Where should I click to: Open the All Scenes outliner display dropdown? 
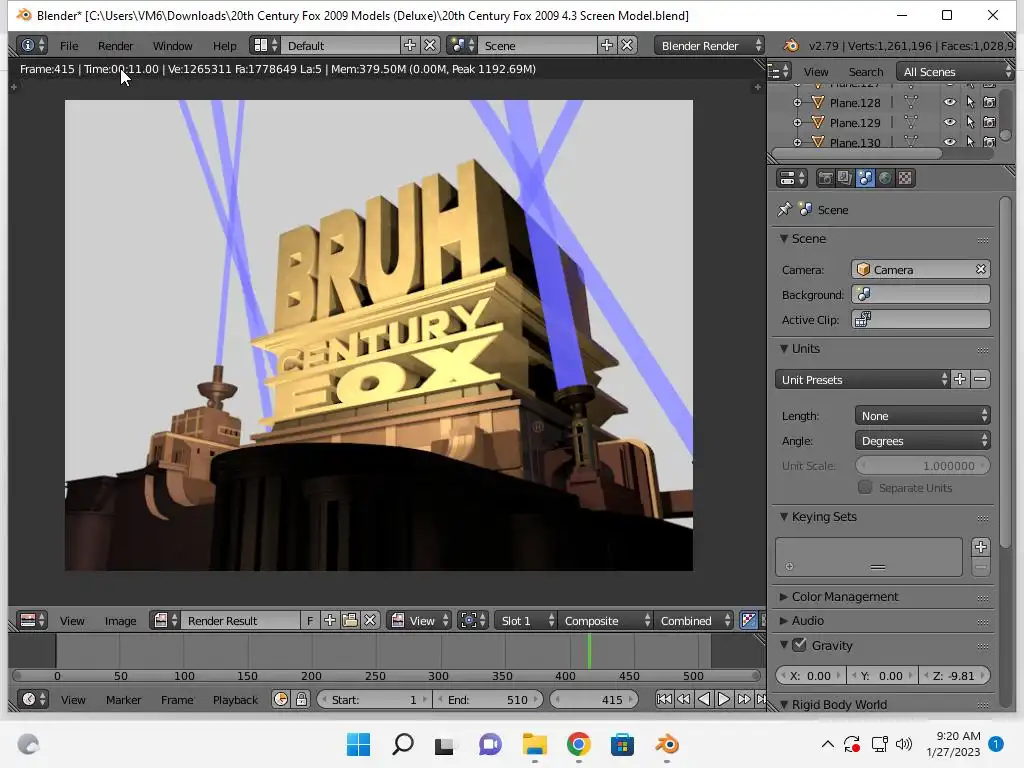(955, 71)
